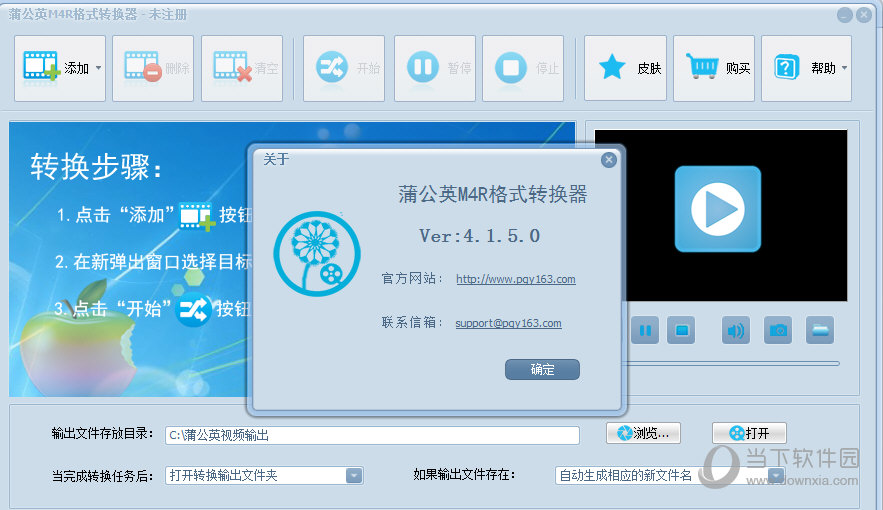Mute the preview volume speaker icon

[735, 330]
